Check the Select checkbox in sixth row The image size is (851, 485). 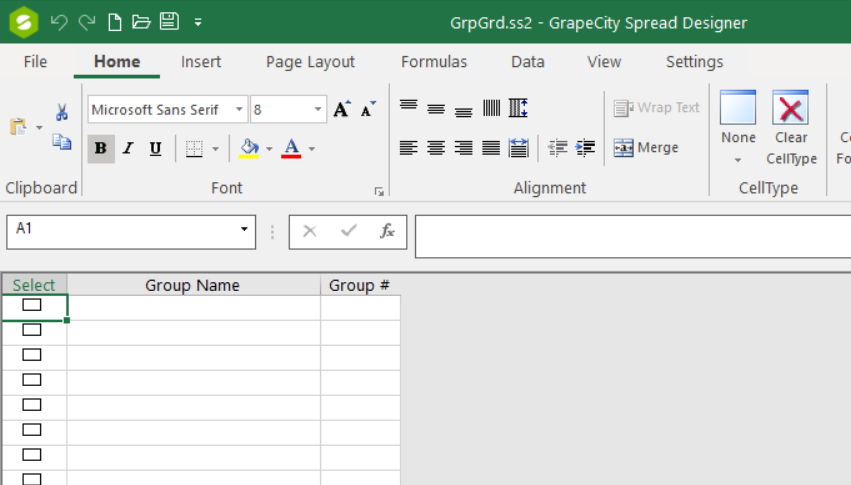pos(31,430)
